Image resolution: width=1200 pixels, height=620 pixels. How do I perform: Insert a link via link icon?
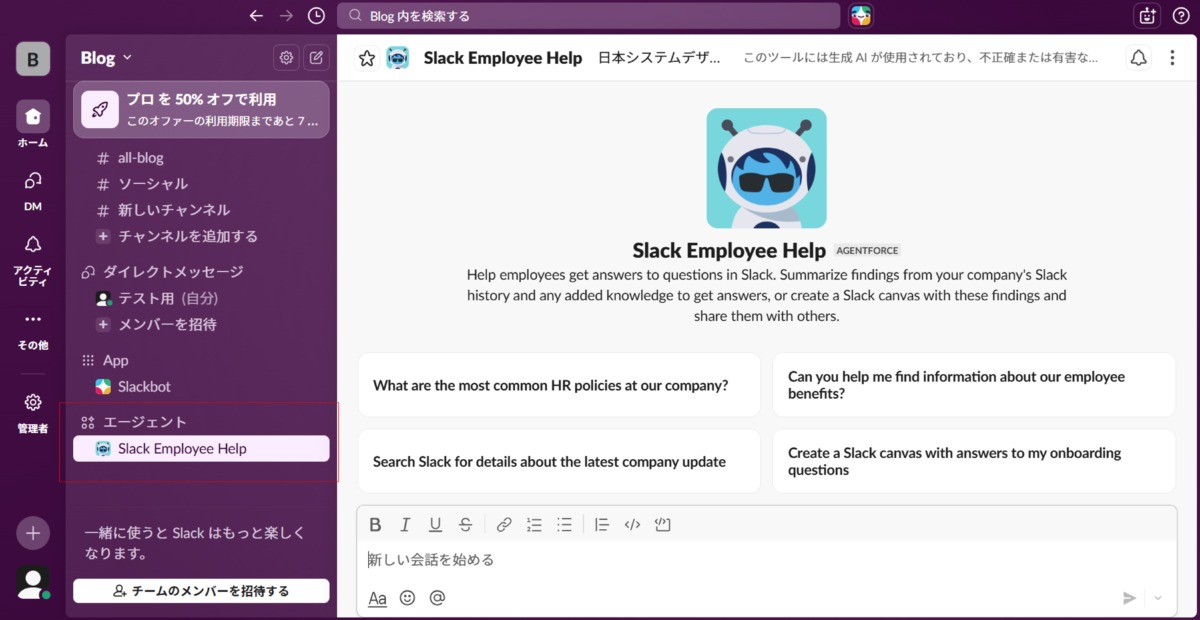(x=504, y=524)
